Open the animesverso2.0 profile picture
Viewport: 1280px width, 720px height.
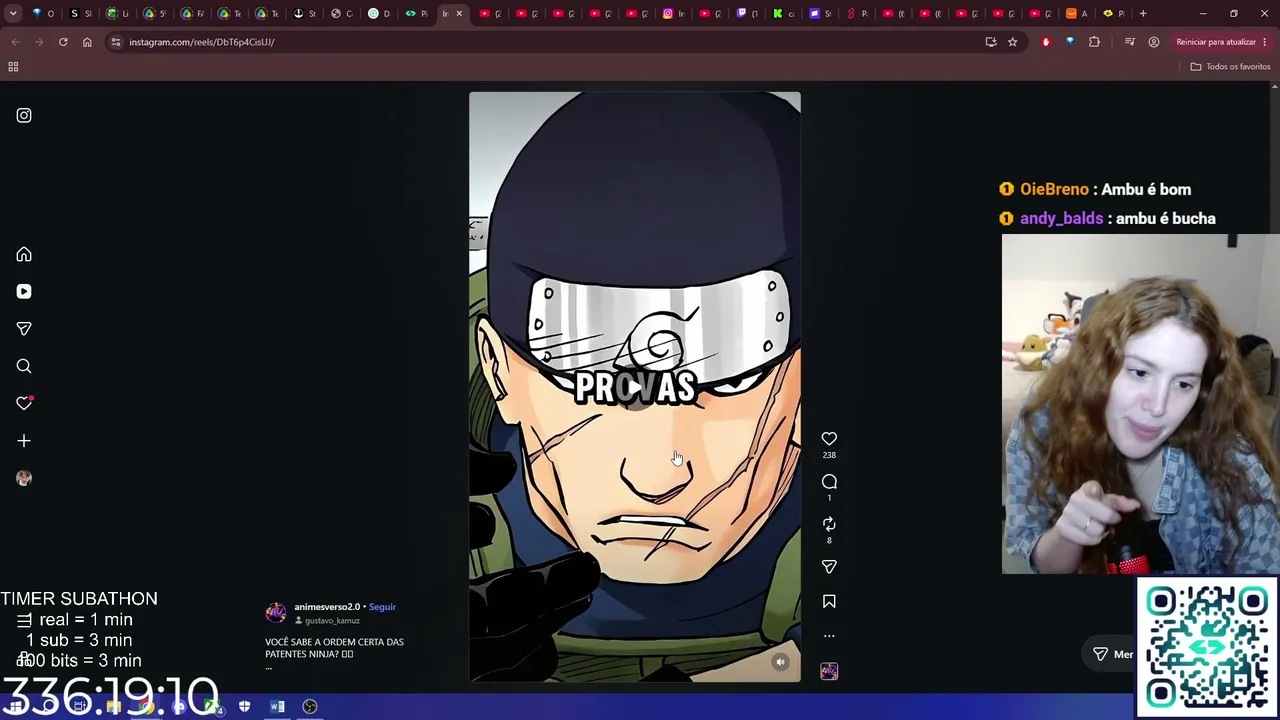click(276, 613)
